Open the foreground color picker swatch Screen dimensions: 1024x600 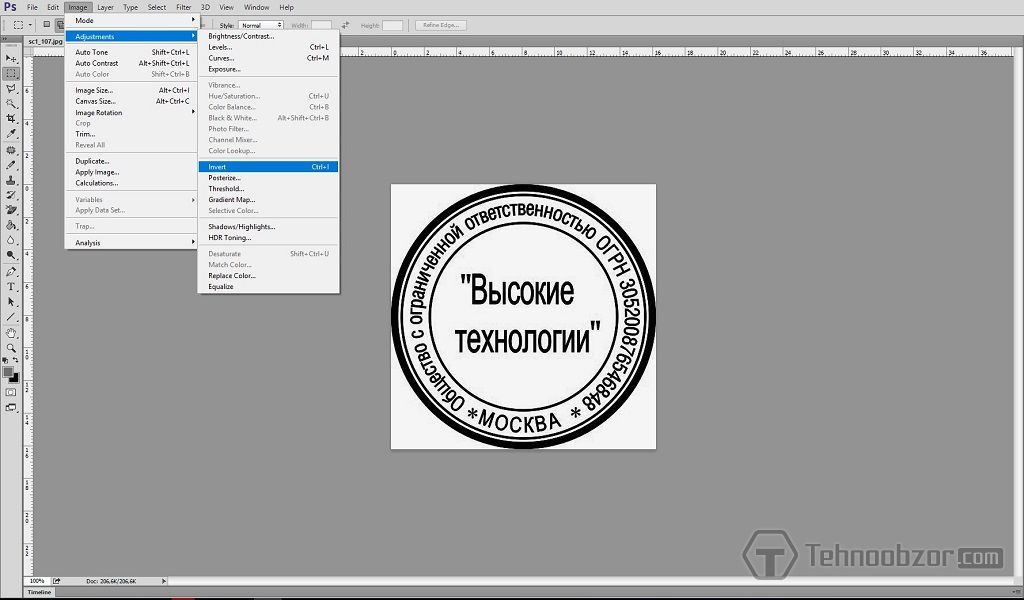click(x=8, y=371)
